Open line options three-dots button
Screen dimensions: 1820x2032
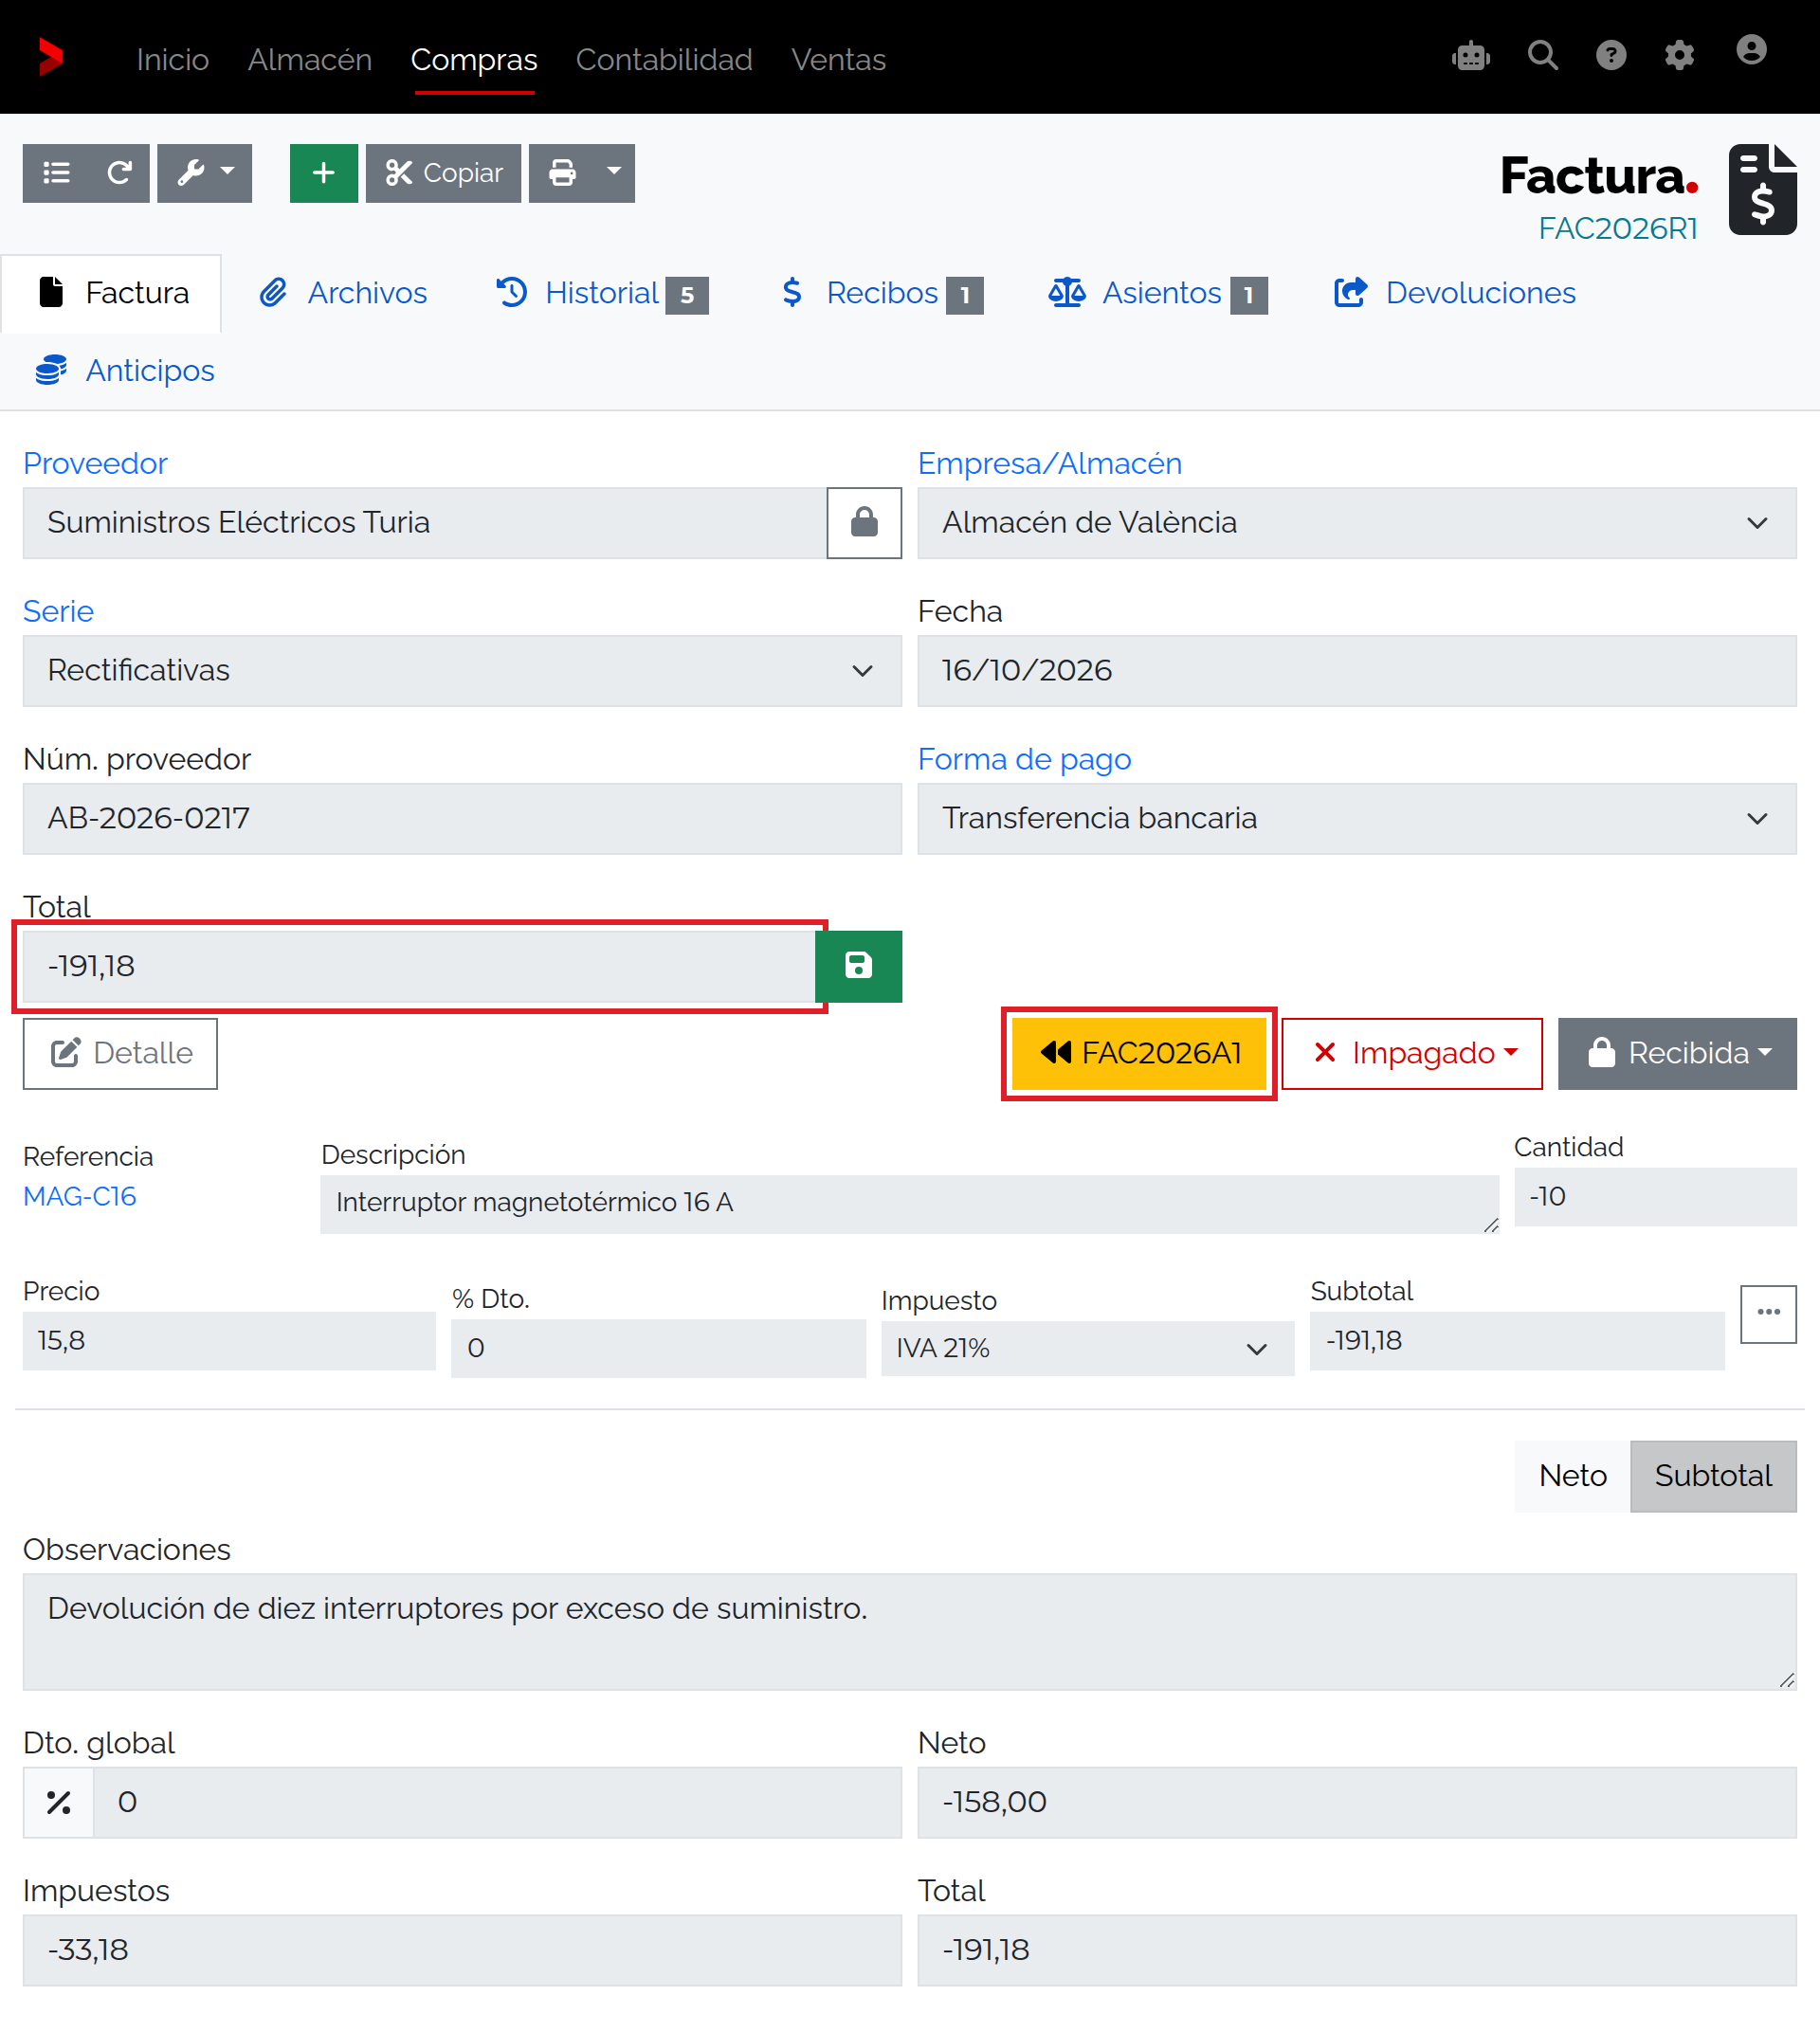1767,1313
